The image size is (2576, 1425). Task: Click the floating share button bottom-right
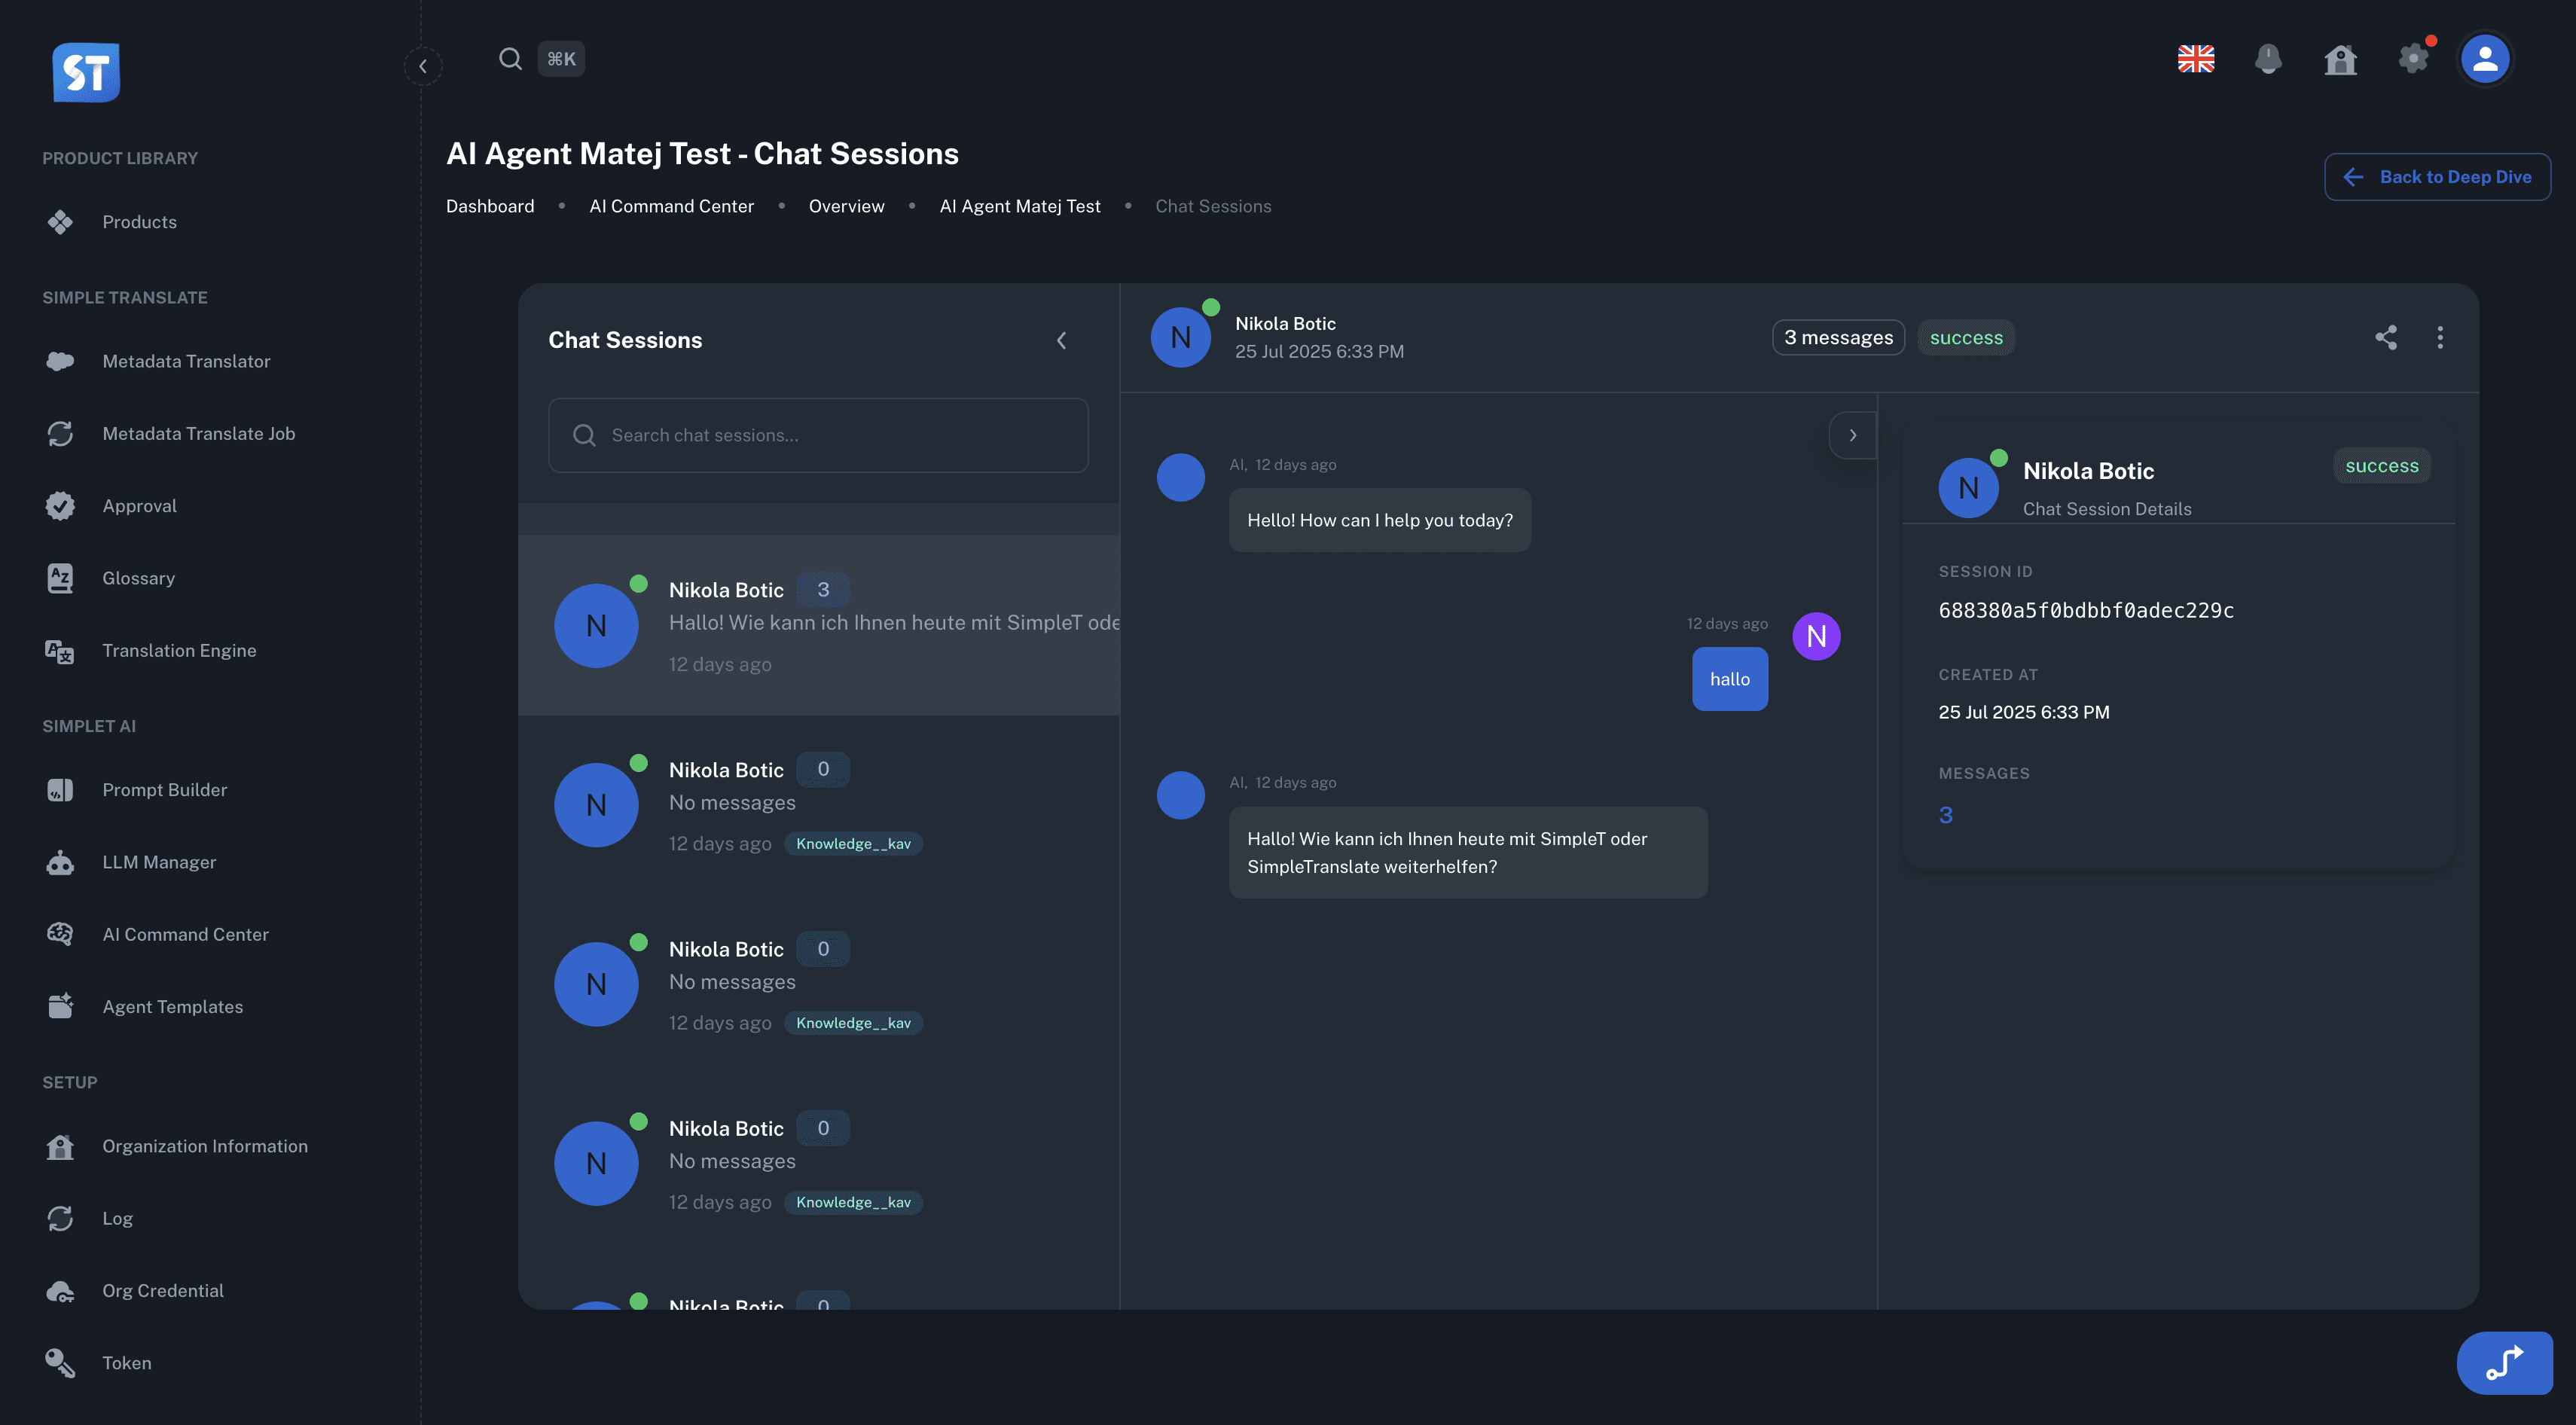[x=2506, y=1362]
